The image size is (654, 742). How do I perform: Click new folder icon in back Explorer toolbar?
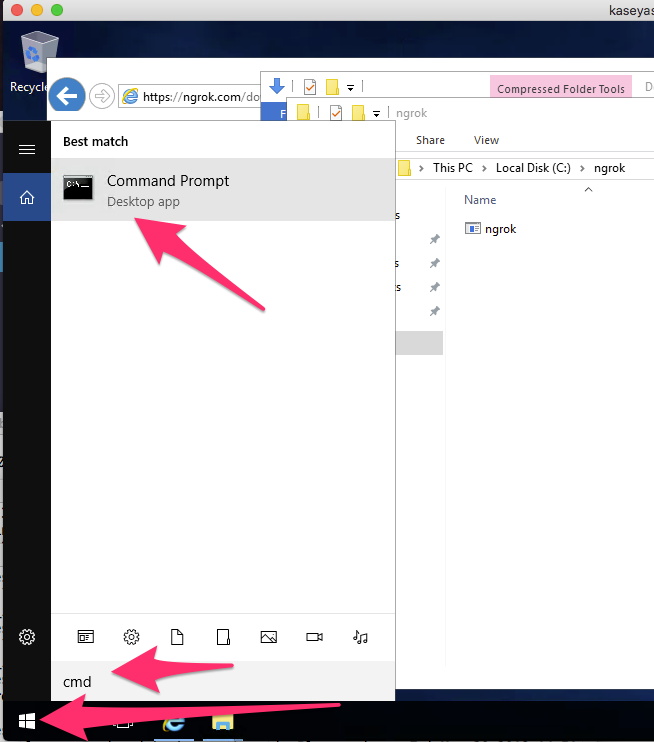pyautogui.click(x=332, y=87)
